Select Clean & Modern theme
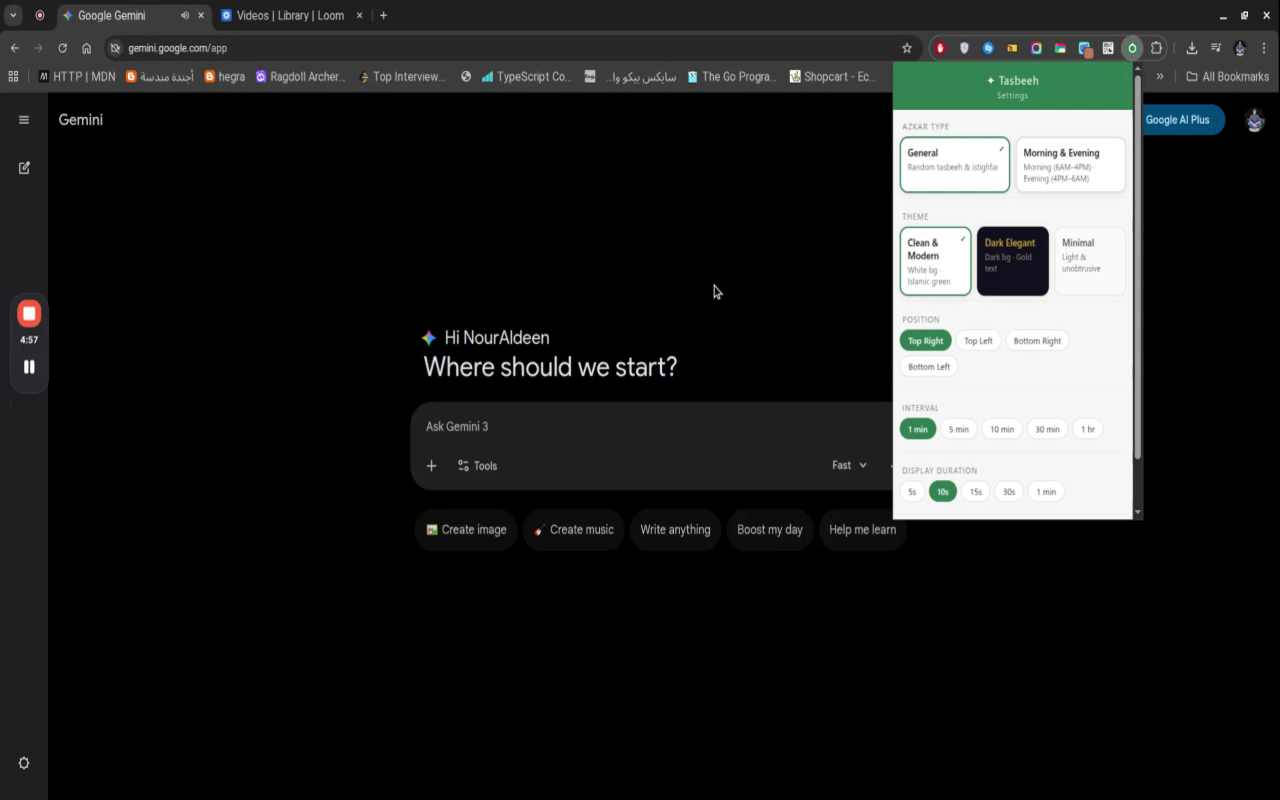This screenshot has height=800, width=1280. click(936, 261)
